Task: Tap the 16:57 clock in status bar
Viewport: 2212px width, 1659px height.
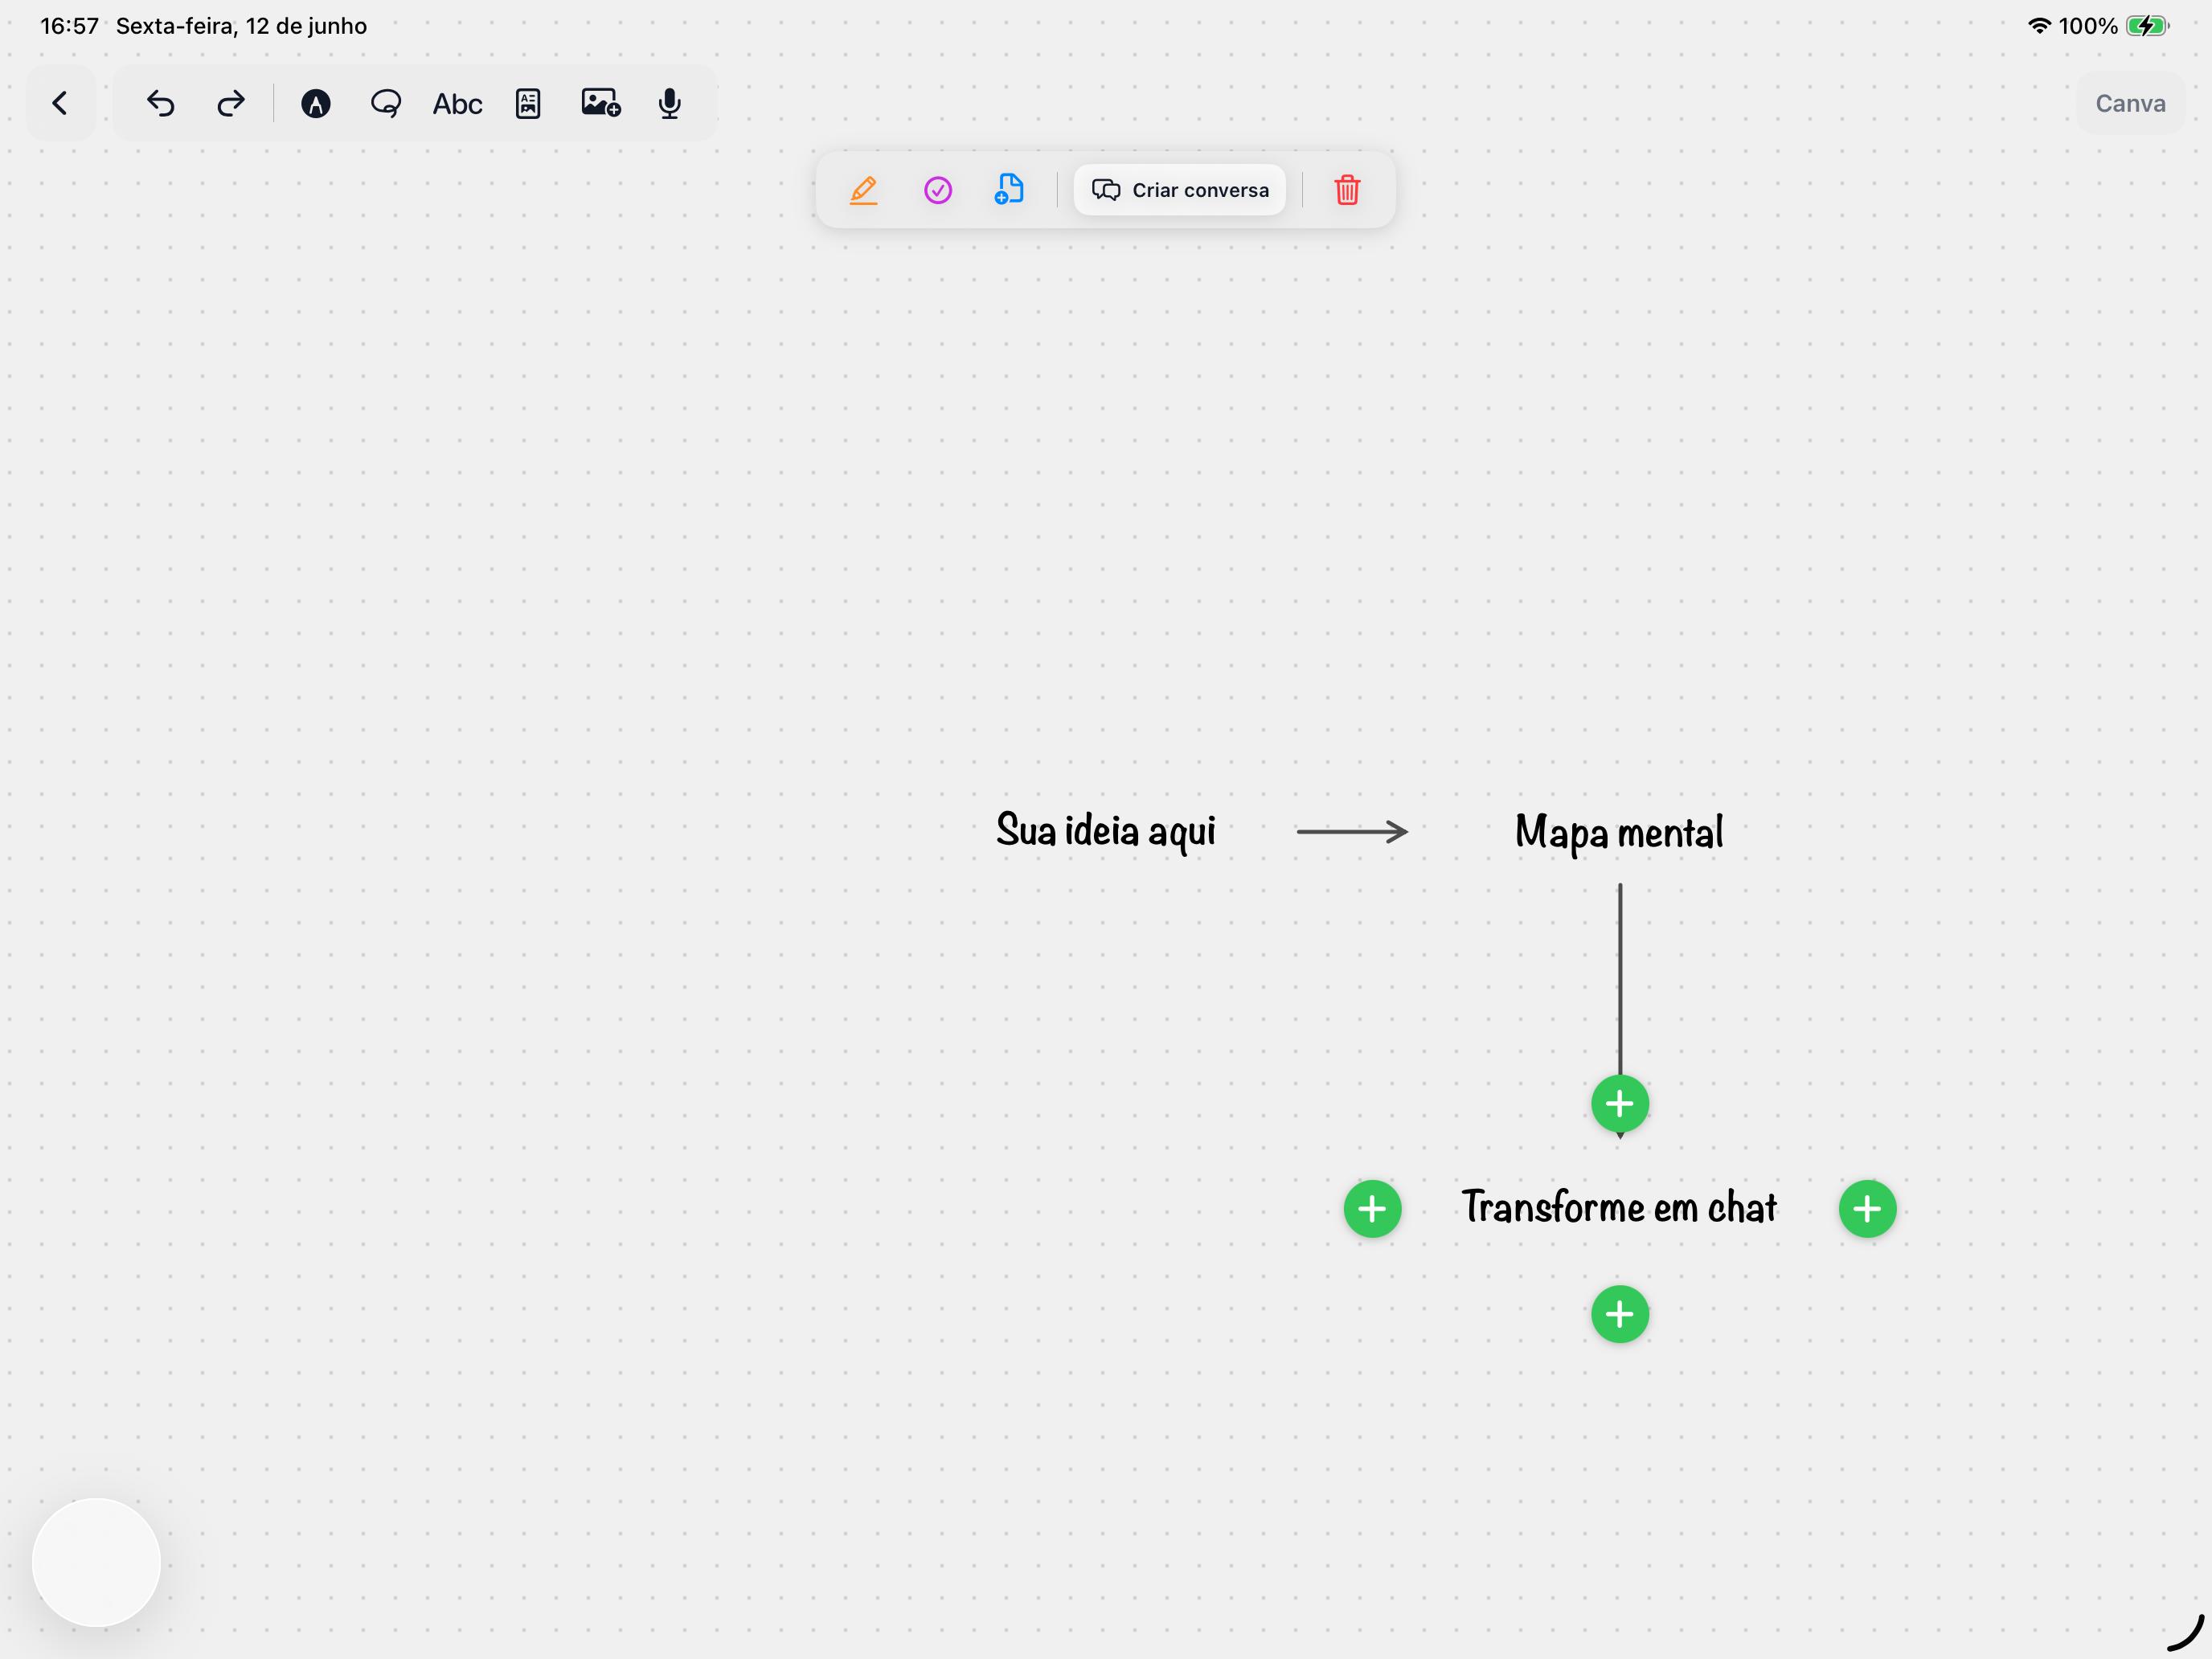Action: 69,26
